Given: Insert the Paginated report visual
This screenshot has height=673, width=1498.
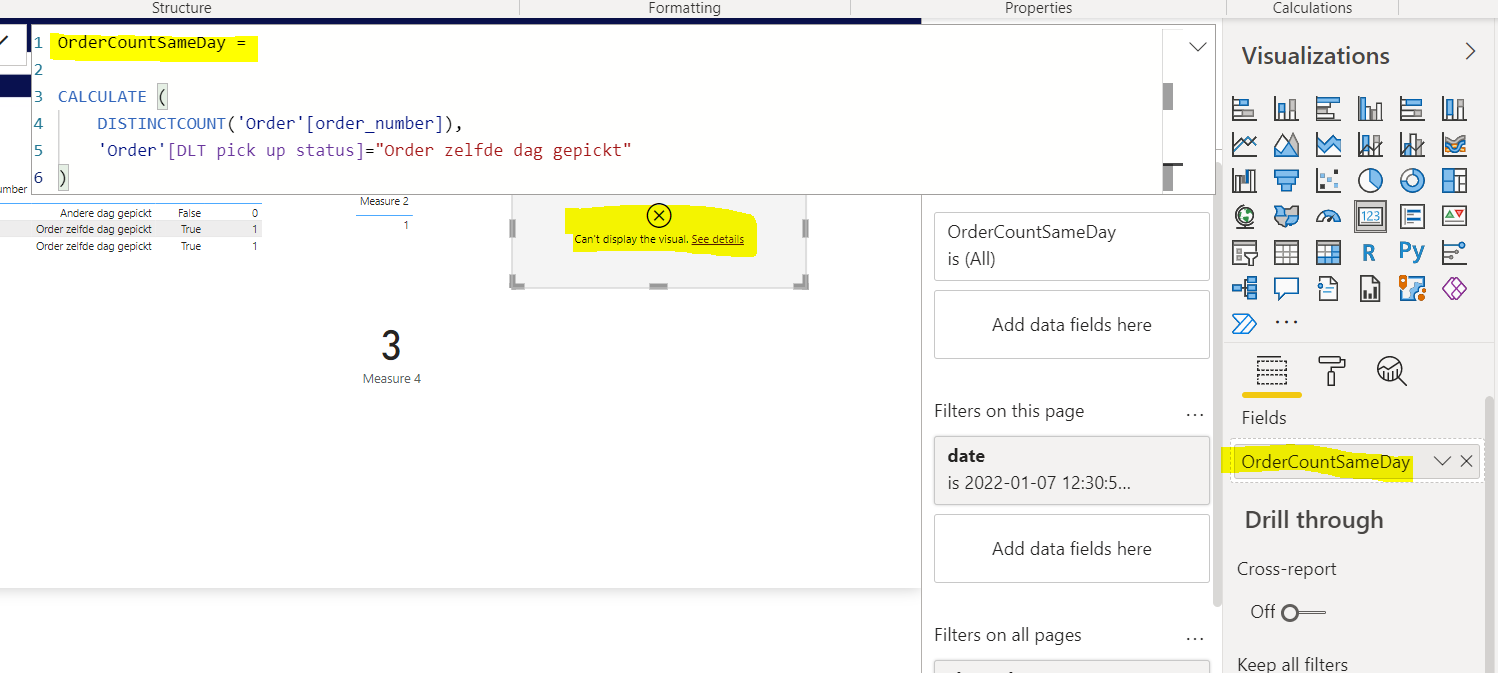Looking at the screenshot, I should (x=1370, y=288).
